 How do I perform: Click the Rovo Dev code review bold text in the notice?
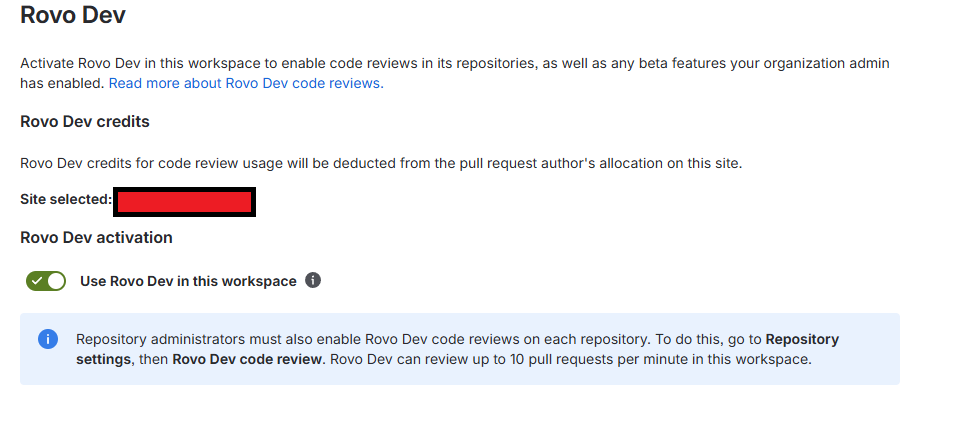[x=248, y=359]
